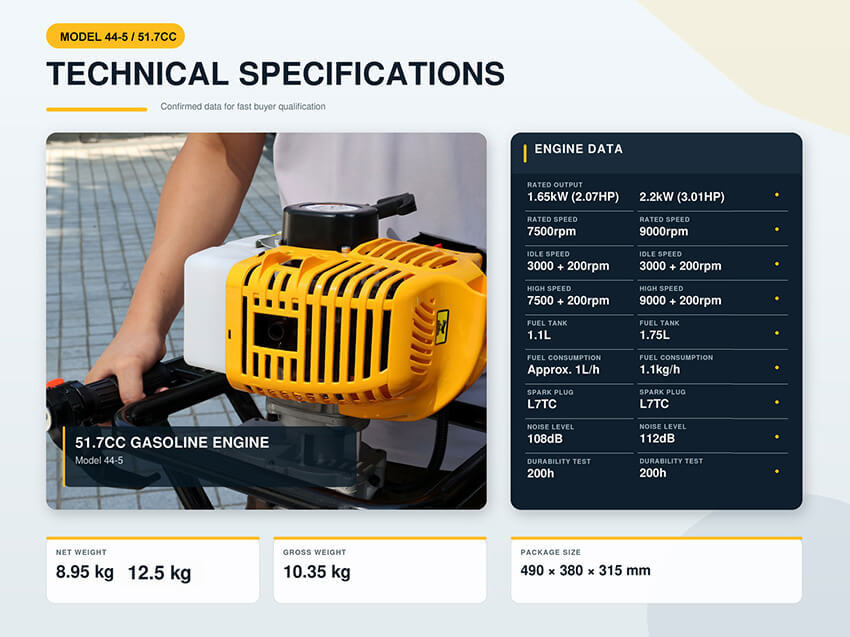The height and width of the screenshot is (637, 850).
Task: Select the "1.1kg/h" fuel consumption value
Action: [660, 370]
